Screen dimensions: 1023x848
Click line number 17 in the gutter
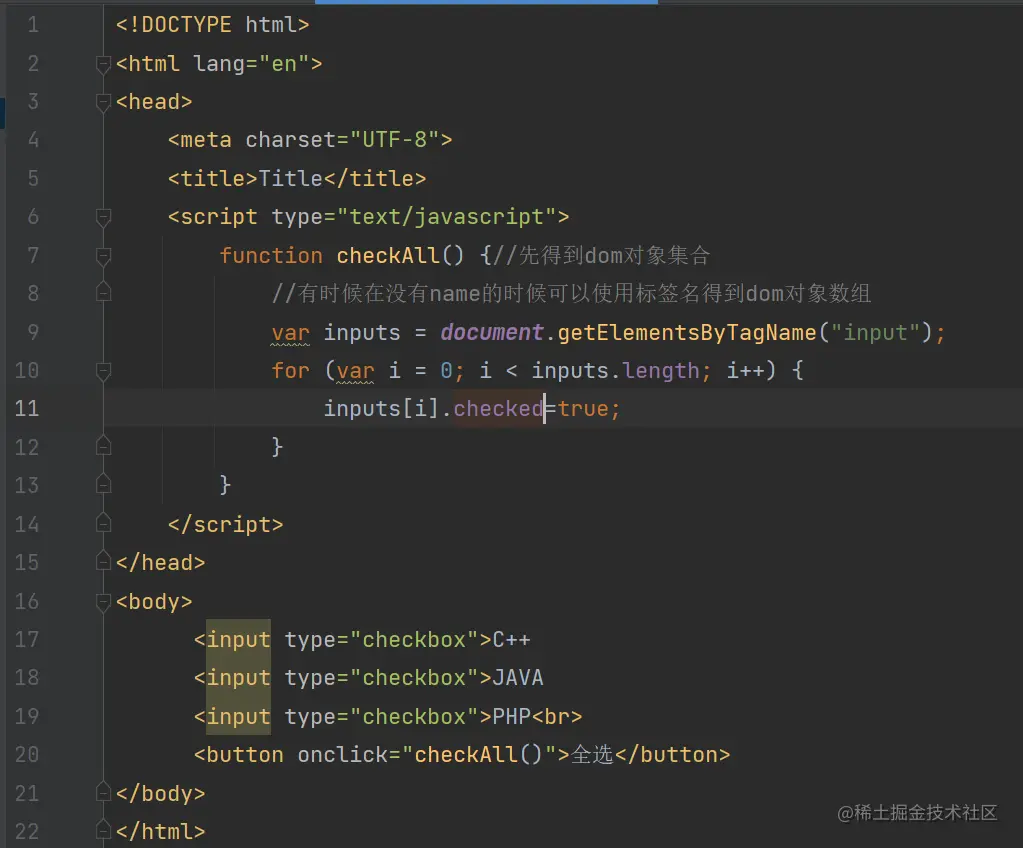point(27,639)
